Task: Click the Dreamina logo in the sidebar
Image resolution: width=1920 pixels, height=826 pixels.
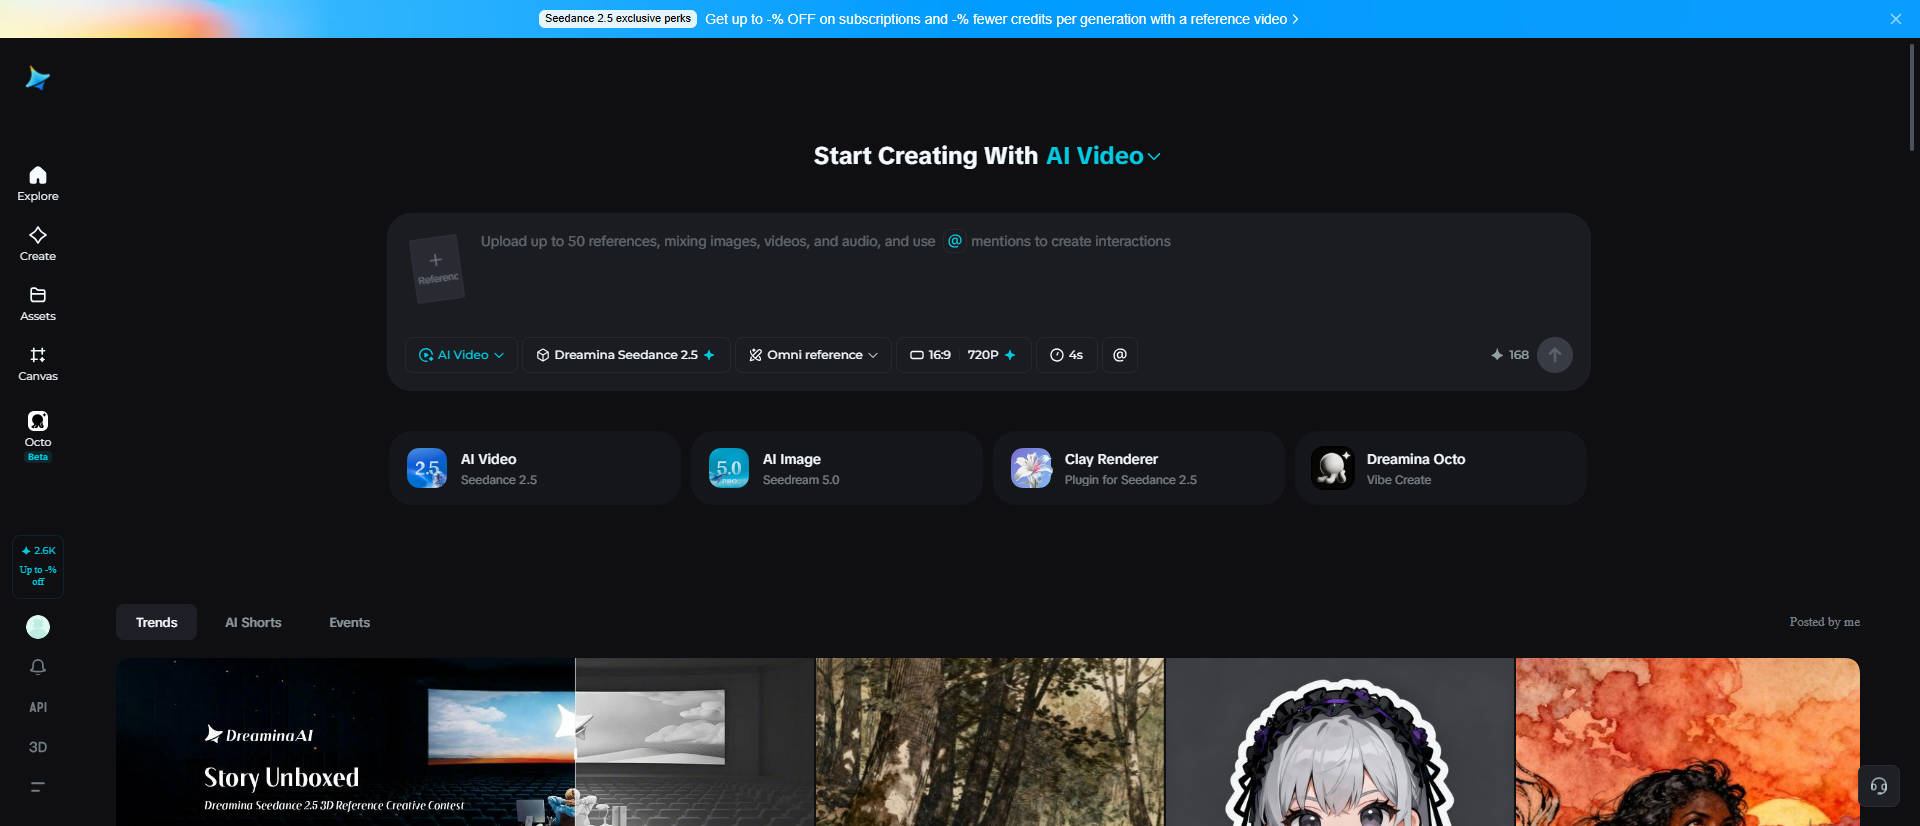Action: click(x=38, y=78)
